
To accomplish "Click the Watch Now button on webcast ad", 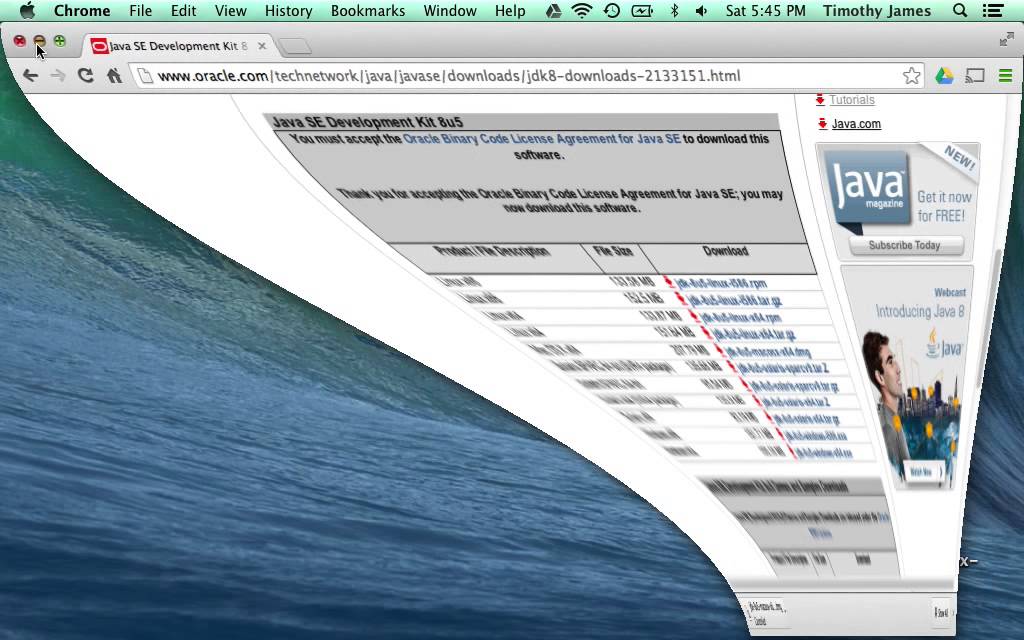I will (923, 472).
